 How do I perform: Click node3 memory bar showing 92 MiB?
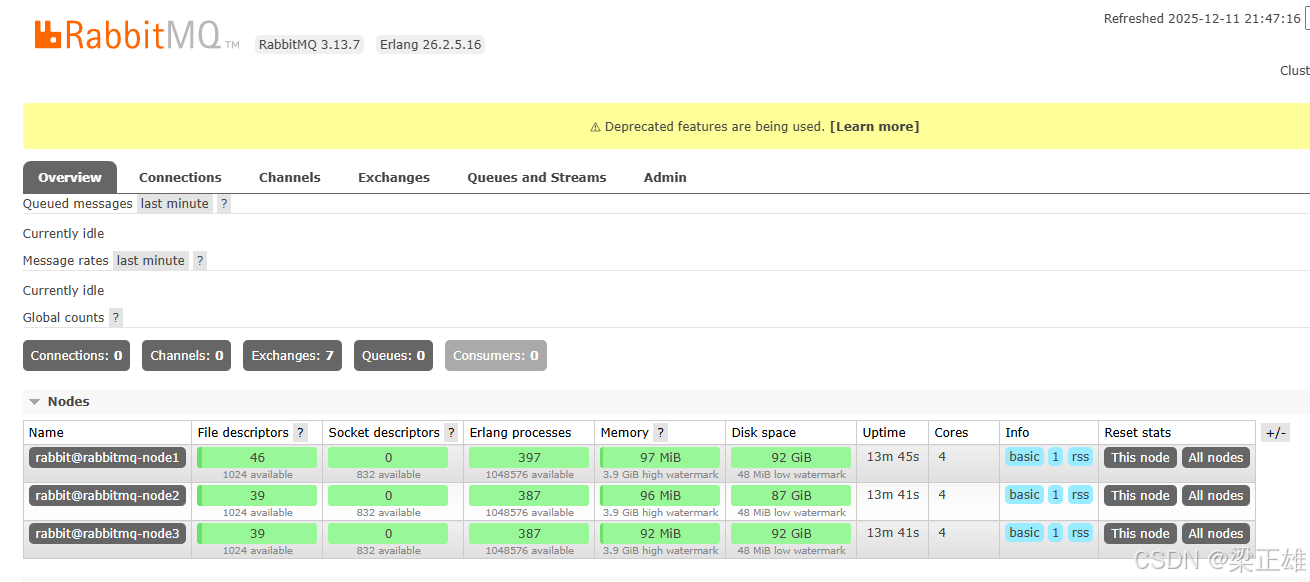[x=660, y=533]
